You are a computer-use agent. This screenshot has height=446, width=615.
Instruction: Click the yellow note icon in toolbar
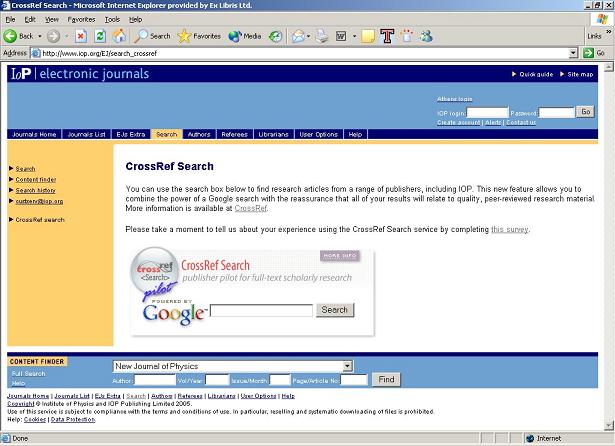click(368, 36)
